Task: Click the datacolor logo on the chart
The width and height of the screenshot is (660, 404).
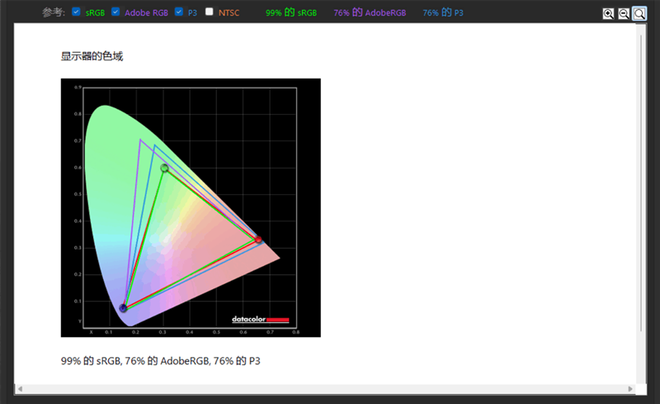Action: pos(260,320)
